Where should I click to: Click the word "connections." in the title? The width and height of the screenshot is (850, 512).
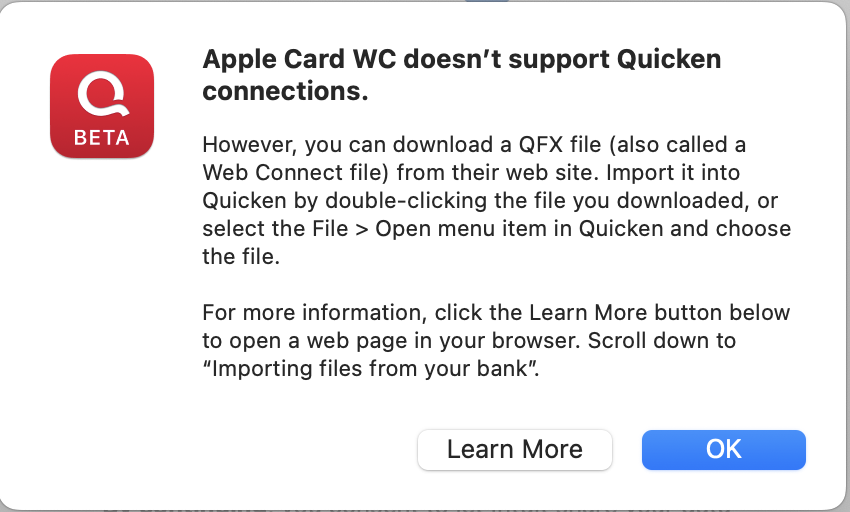285,91
